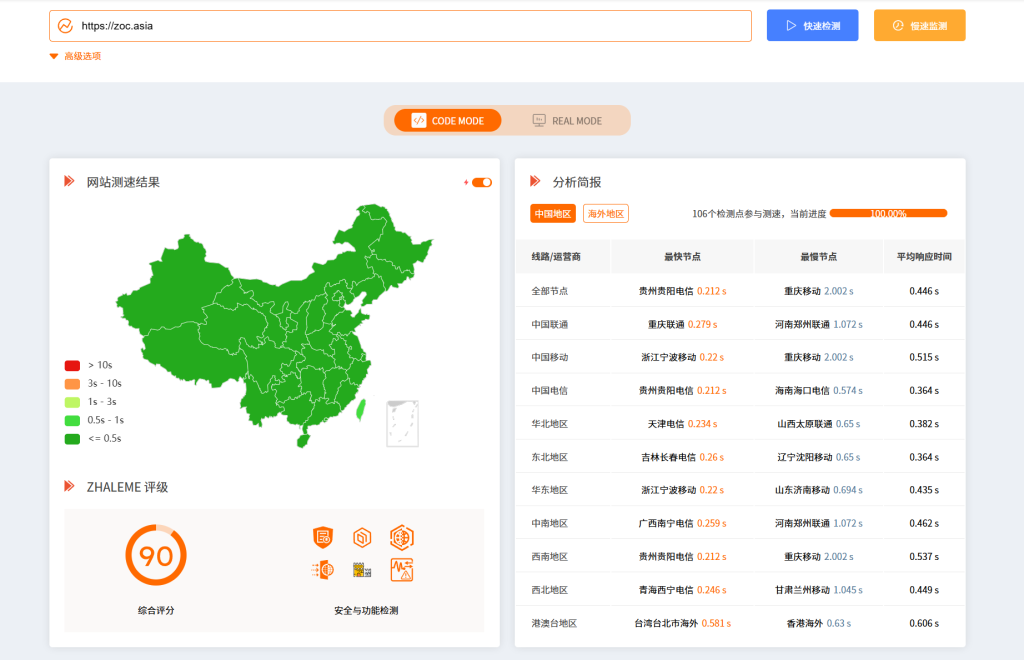
Task: Select the 海外地区 tab
Action: 605,214
